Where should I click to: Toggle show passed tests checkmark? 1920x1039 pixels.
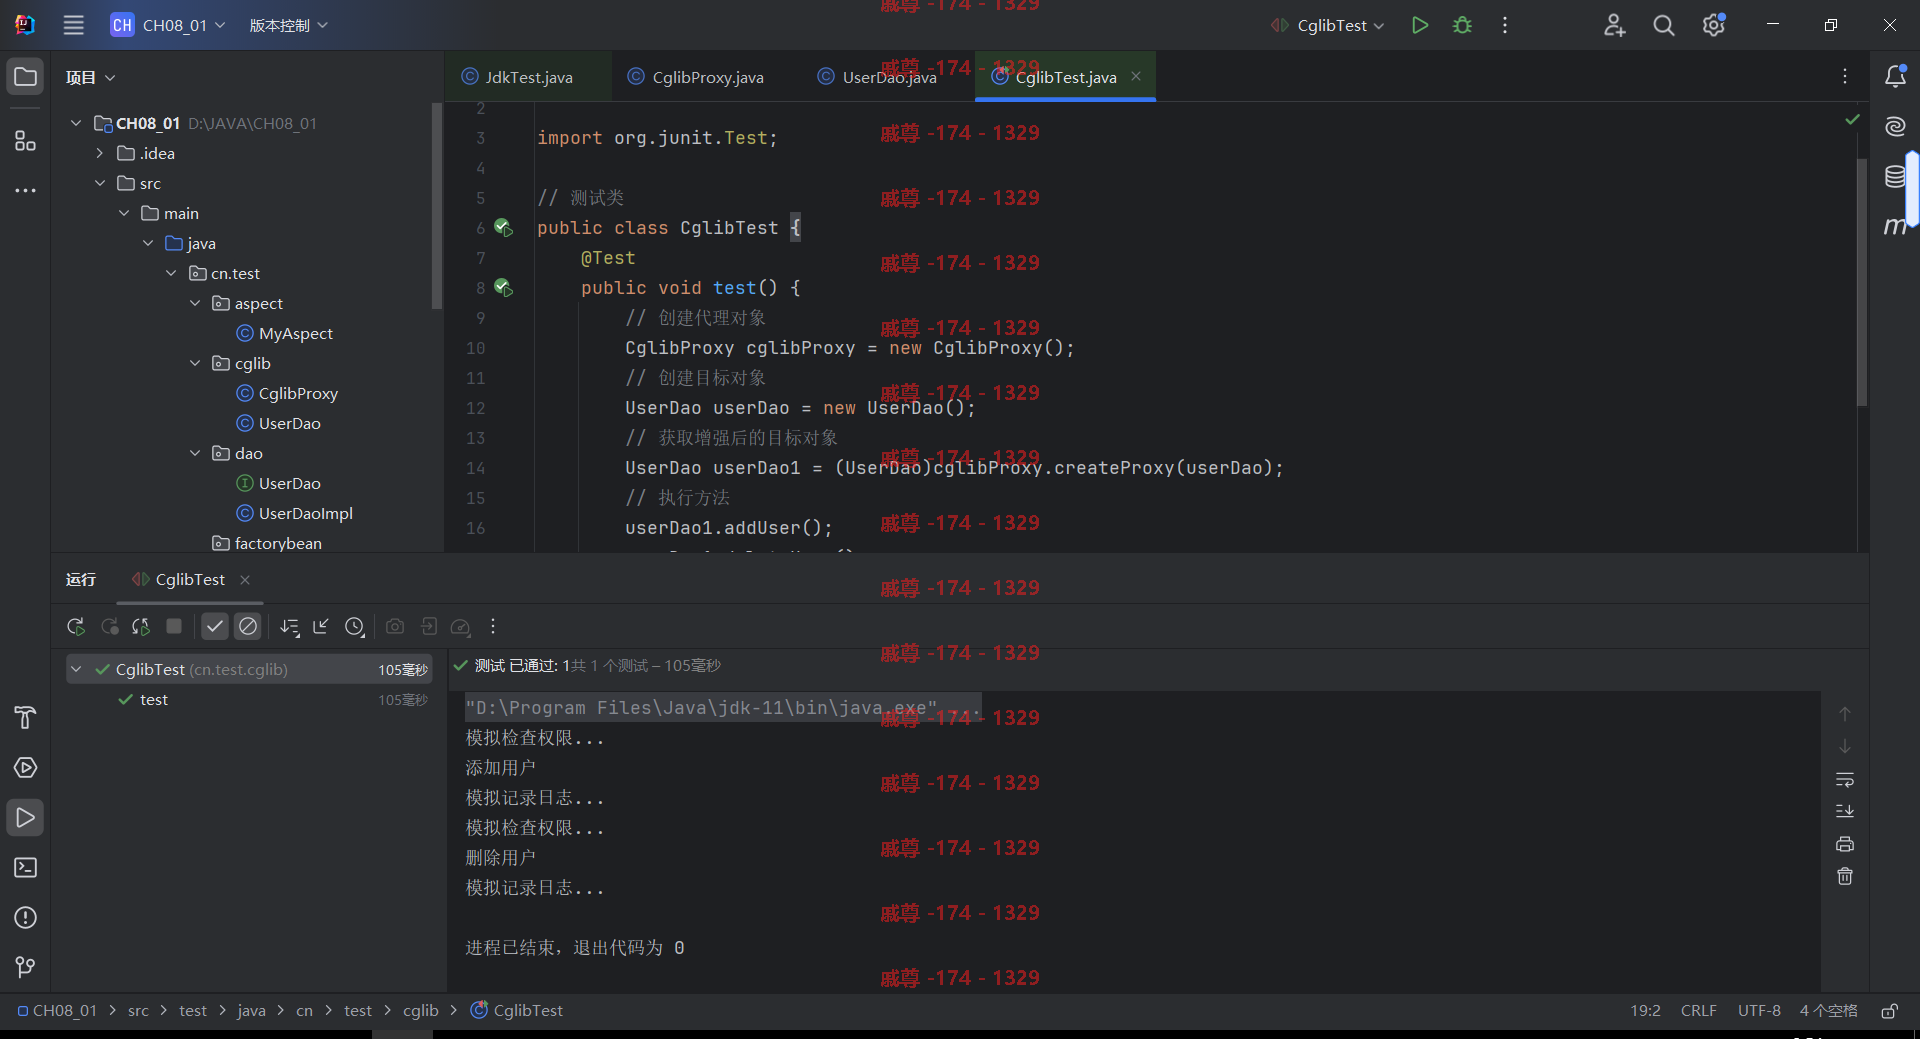pos(215,626)
